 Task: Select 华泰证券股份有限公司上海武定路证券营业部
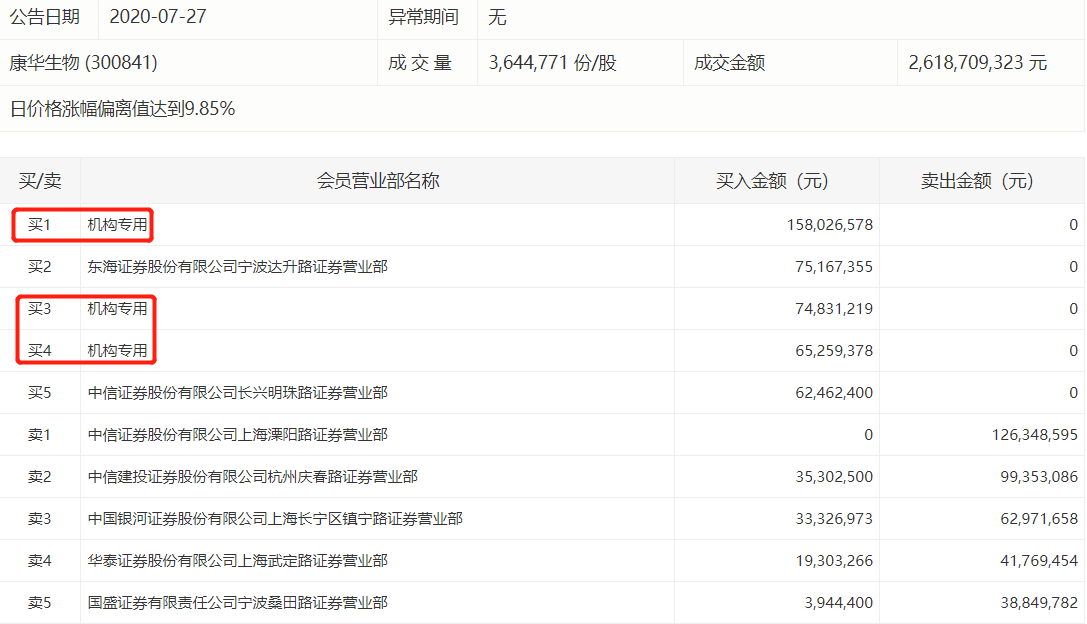(x=238, y=561)
